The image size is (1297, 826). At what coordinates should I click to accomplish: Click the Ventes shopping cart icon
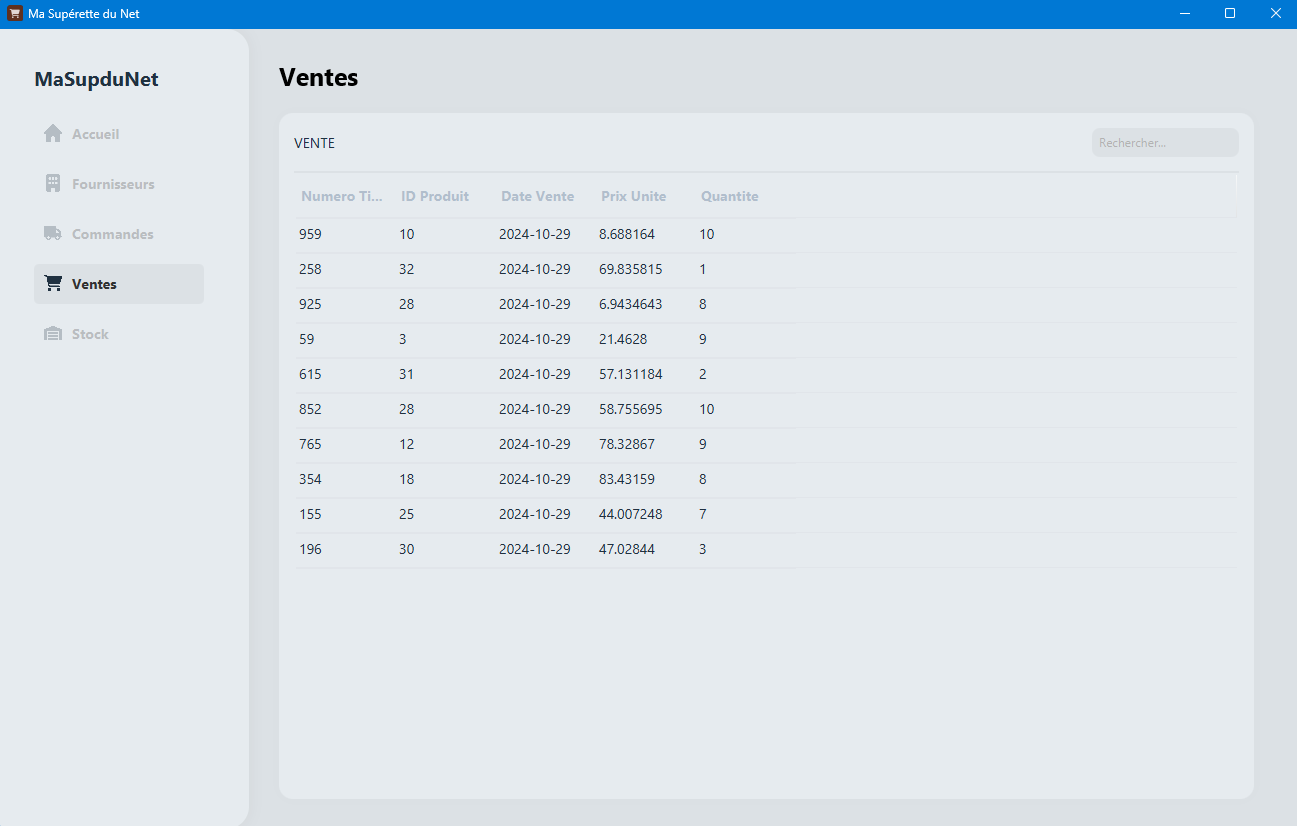[x=53, y=284]
